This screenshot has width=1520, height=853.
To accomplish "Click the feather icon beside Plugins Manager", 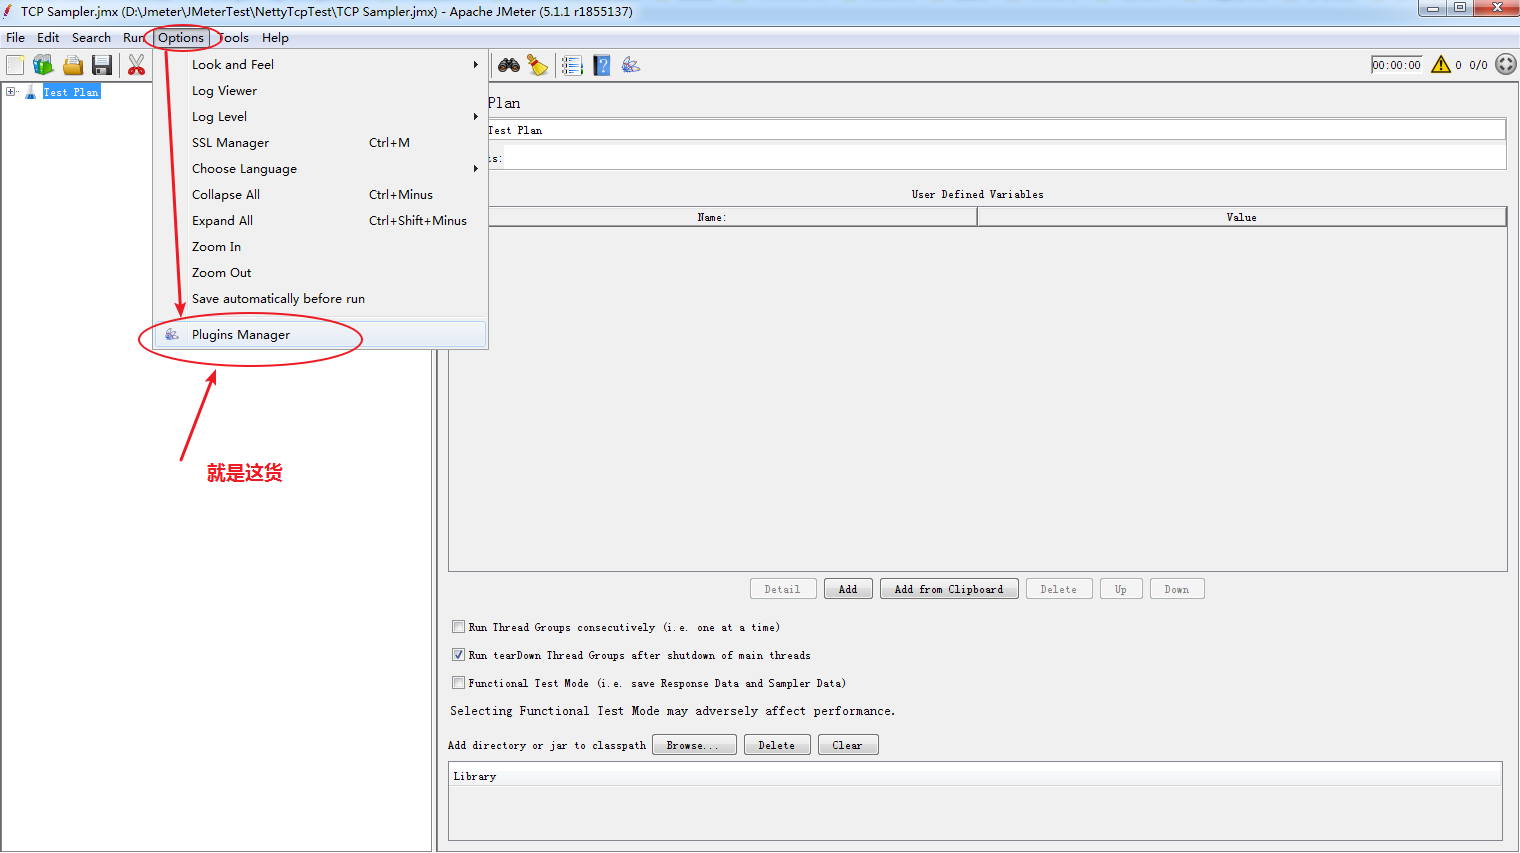I will pyautogui.click(x=172, y=335).
